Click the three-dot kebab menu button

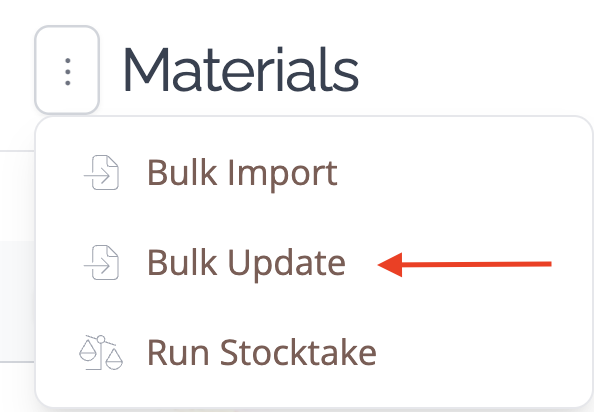click(67, 70)
